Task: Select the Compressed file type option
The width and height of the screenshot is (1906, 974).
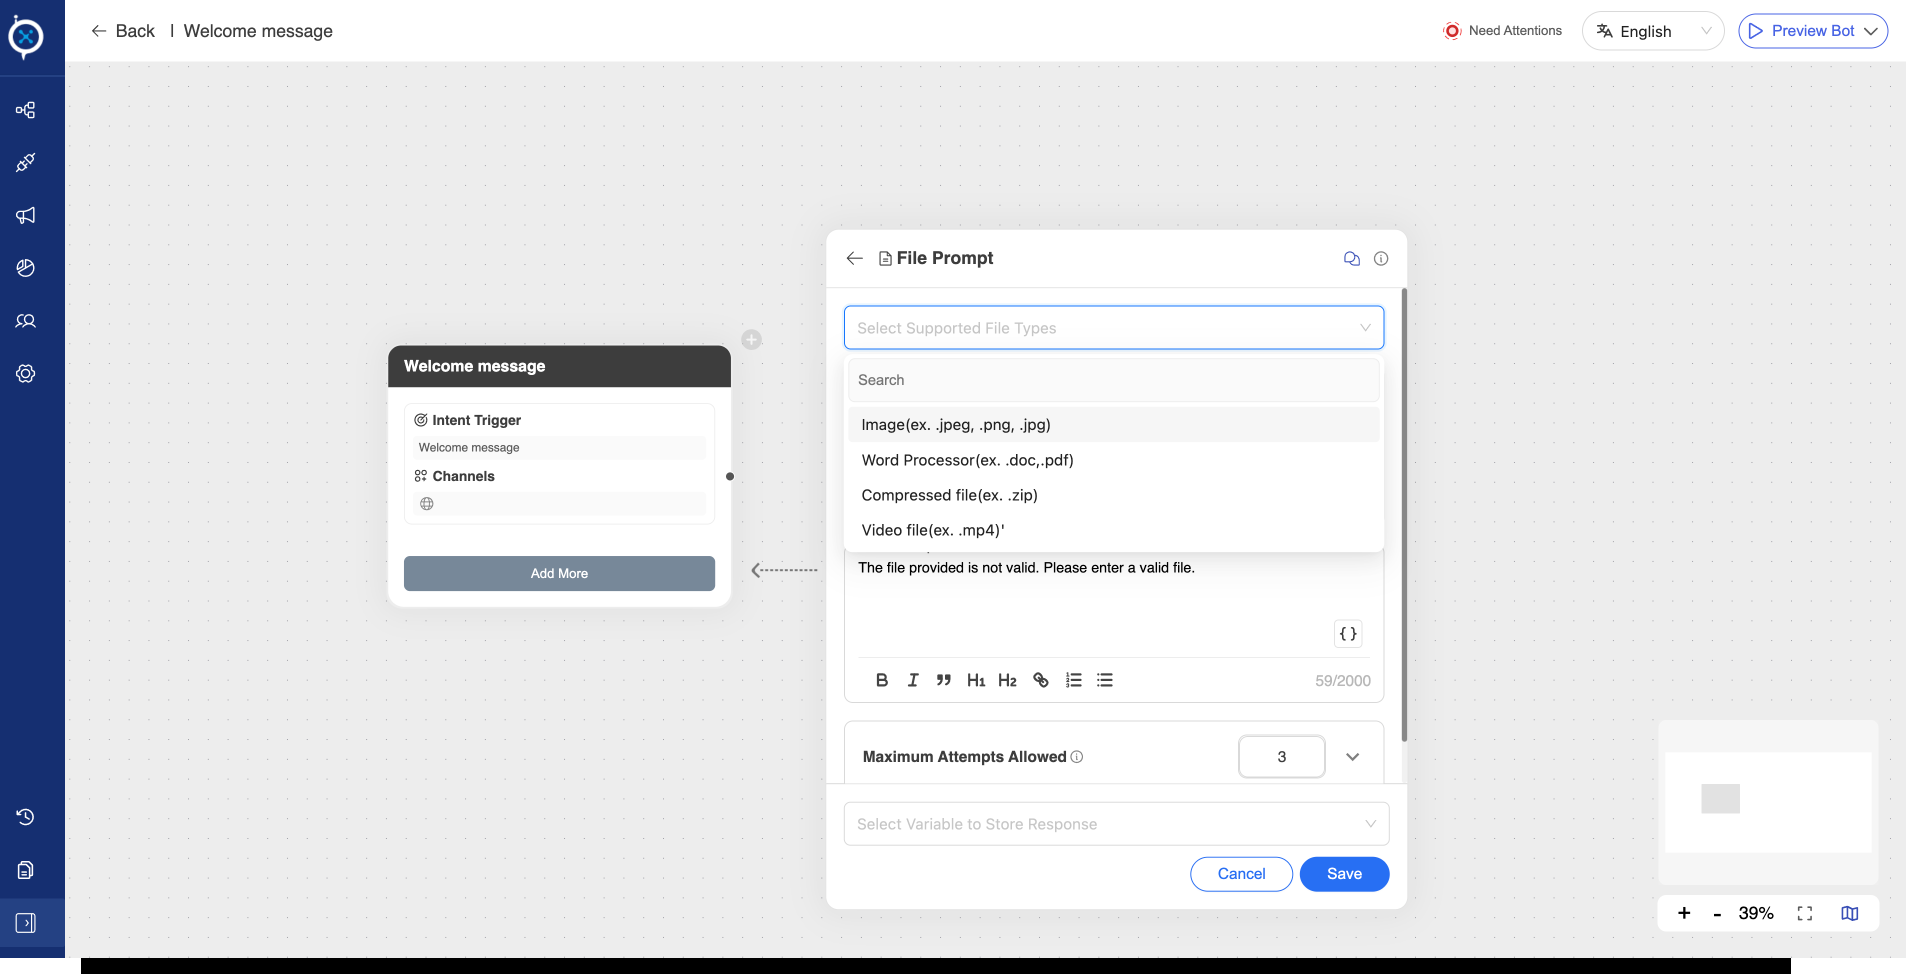Action: coord(1114,495)
